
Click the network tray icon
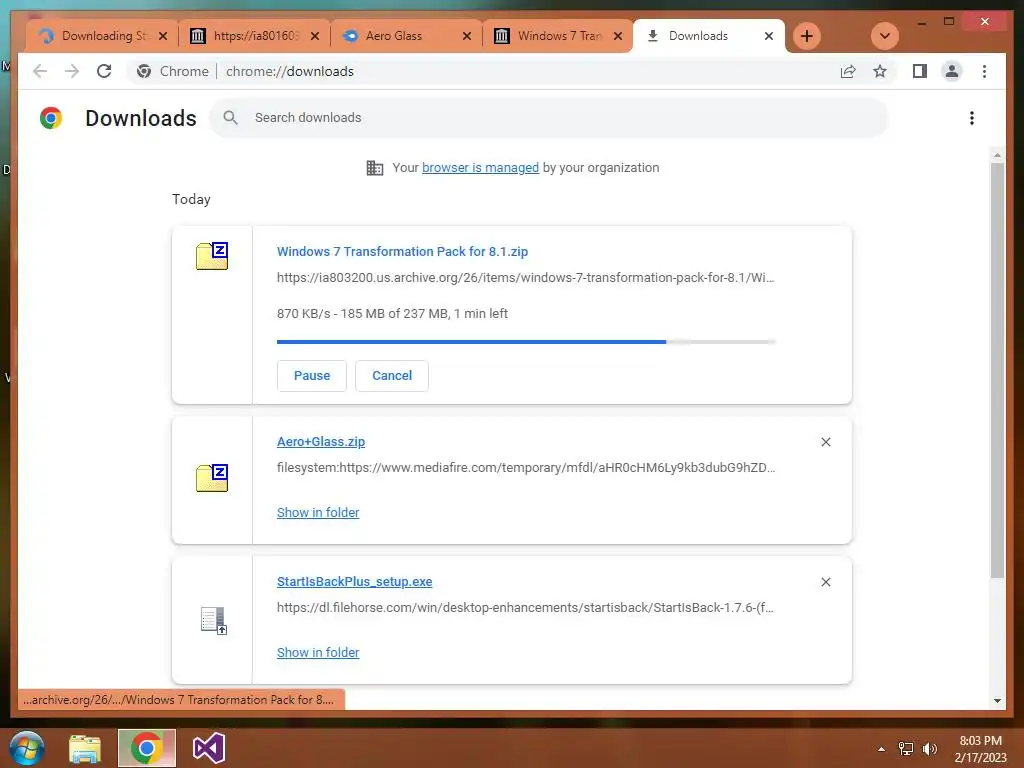pyautogui.click(x=906, y=749)
